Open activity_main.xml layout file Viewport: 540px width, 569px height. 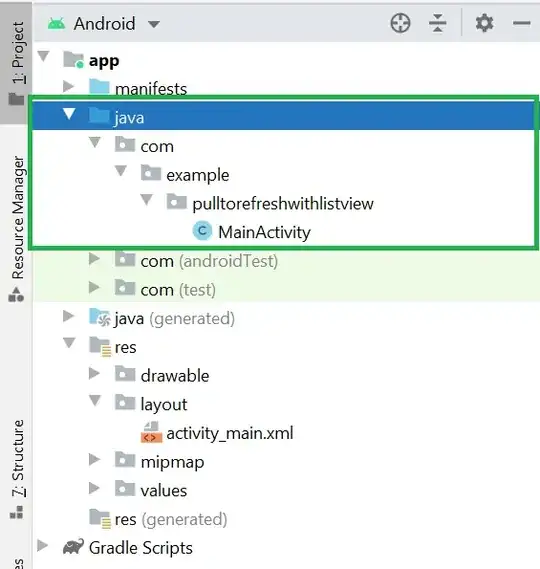coord(229,433)
